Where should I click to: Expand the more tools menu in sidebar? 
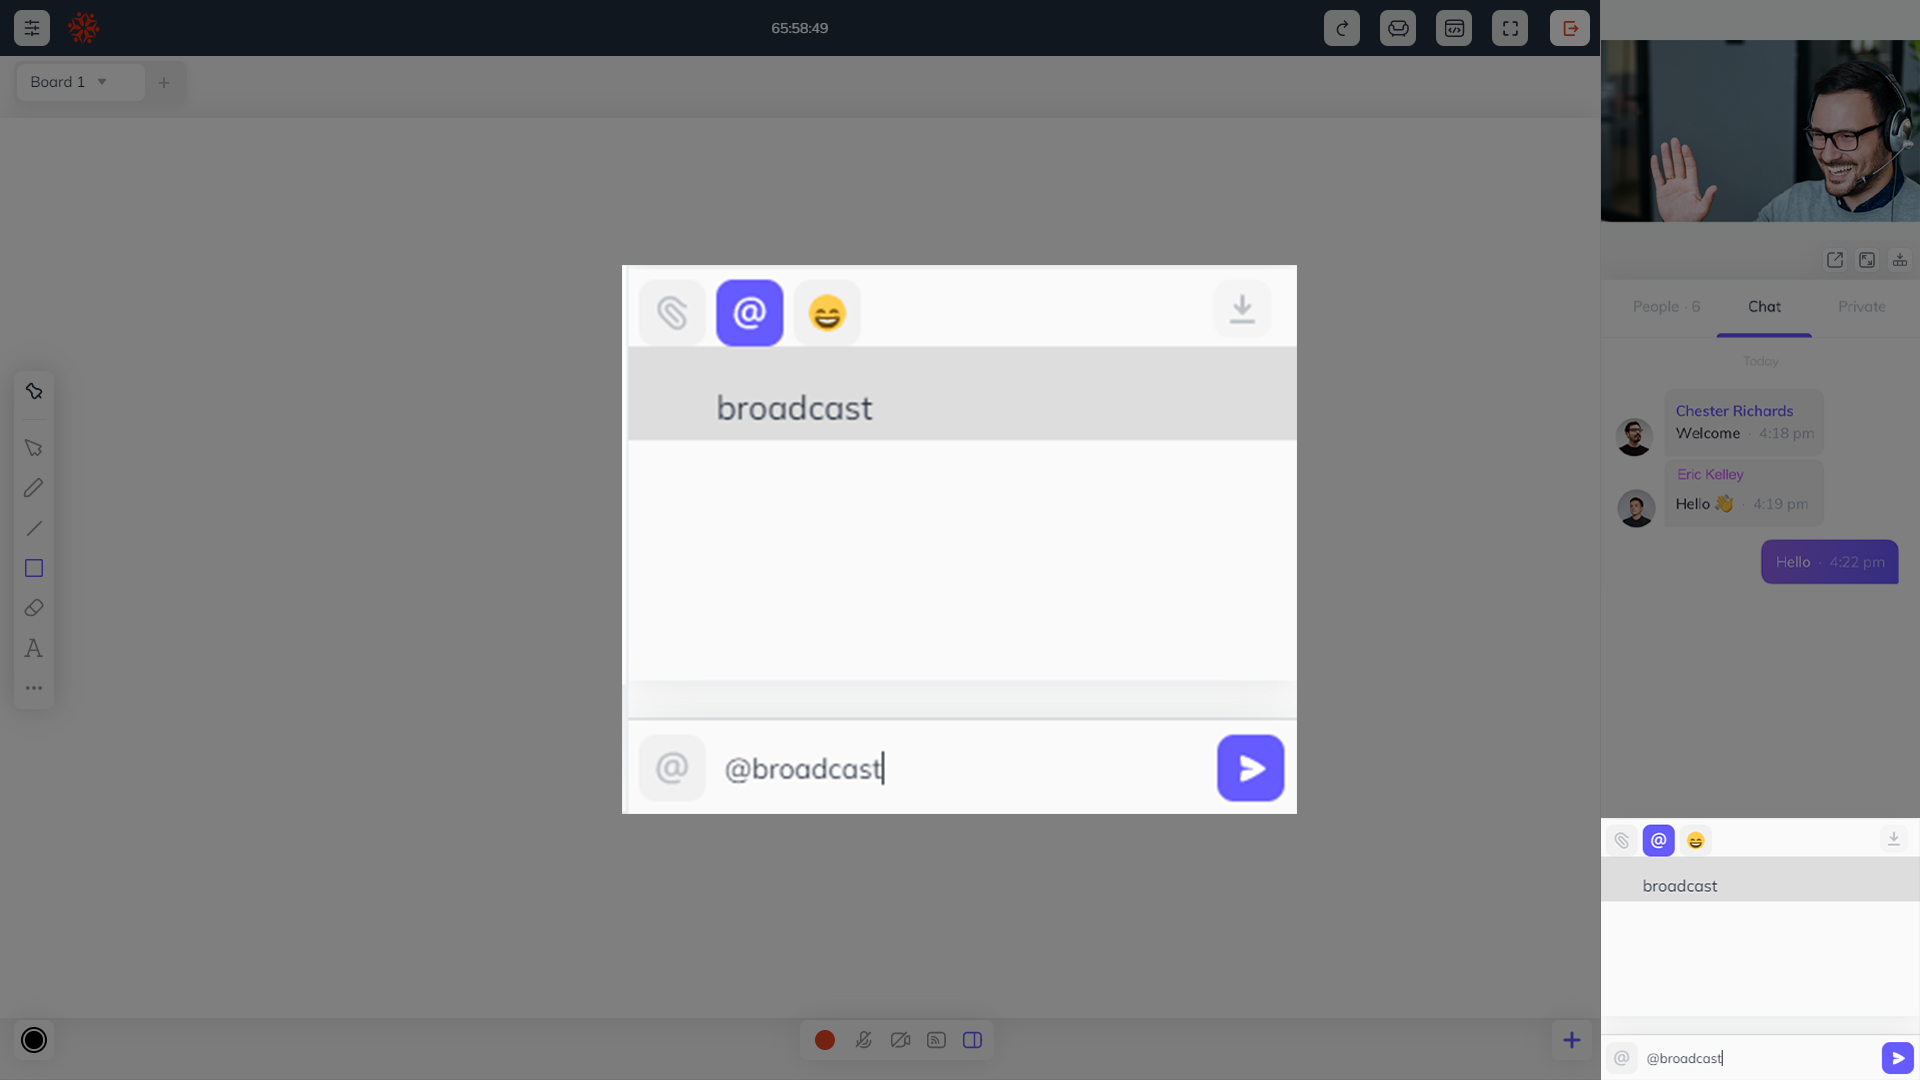tap(33, 687)
